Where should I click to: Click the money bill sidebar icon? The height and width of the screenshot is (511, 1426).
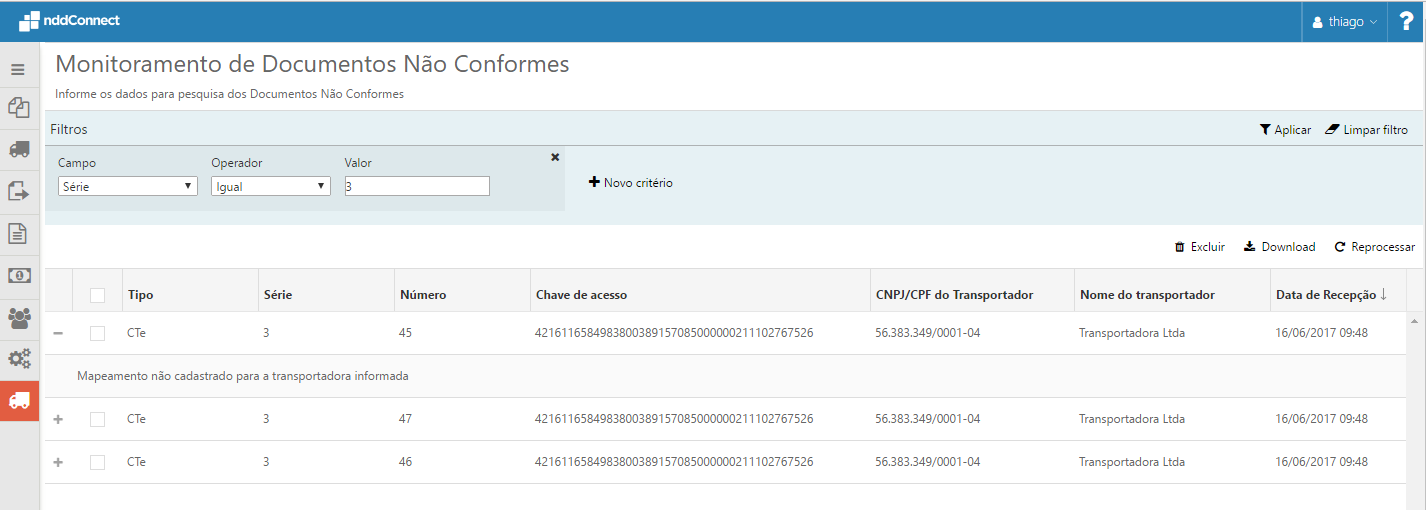[x=18, y=275]
